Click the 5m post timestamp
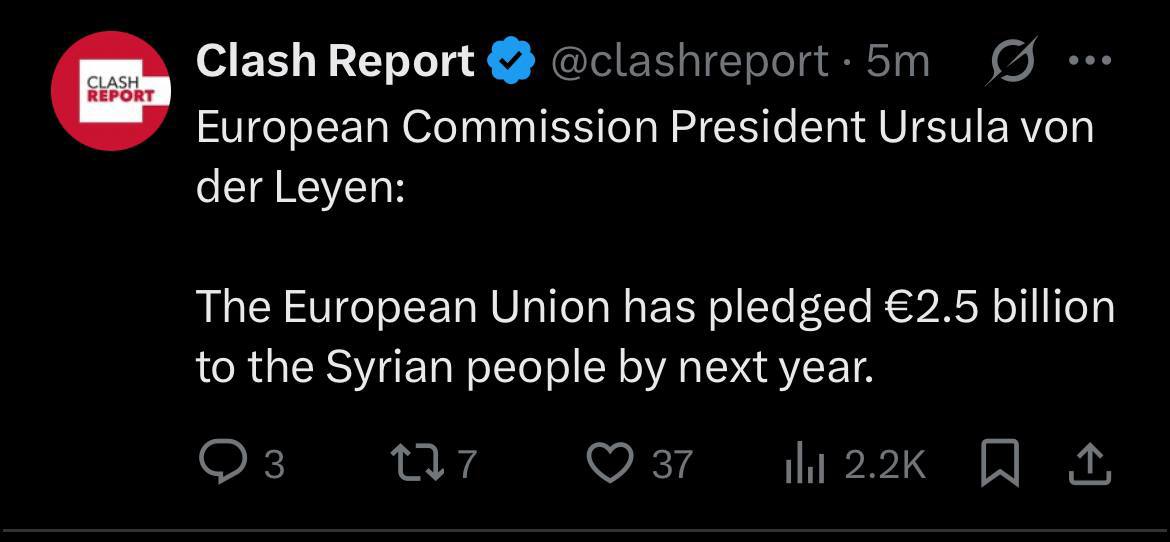Viewport: 1170px width, 542px height. click(897, 63)
